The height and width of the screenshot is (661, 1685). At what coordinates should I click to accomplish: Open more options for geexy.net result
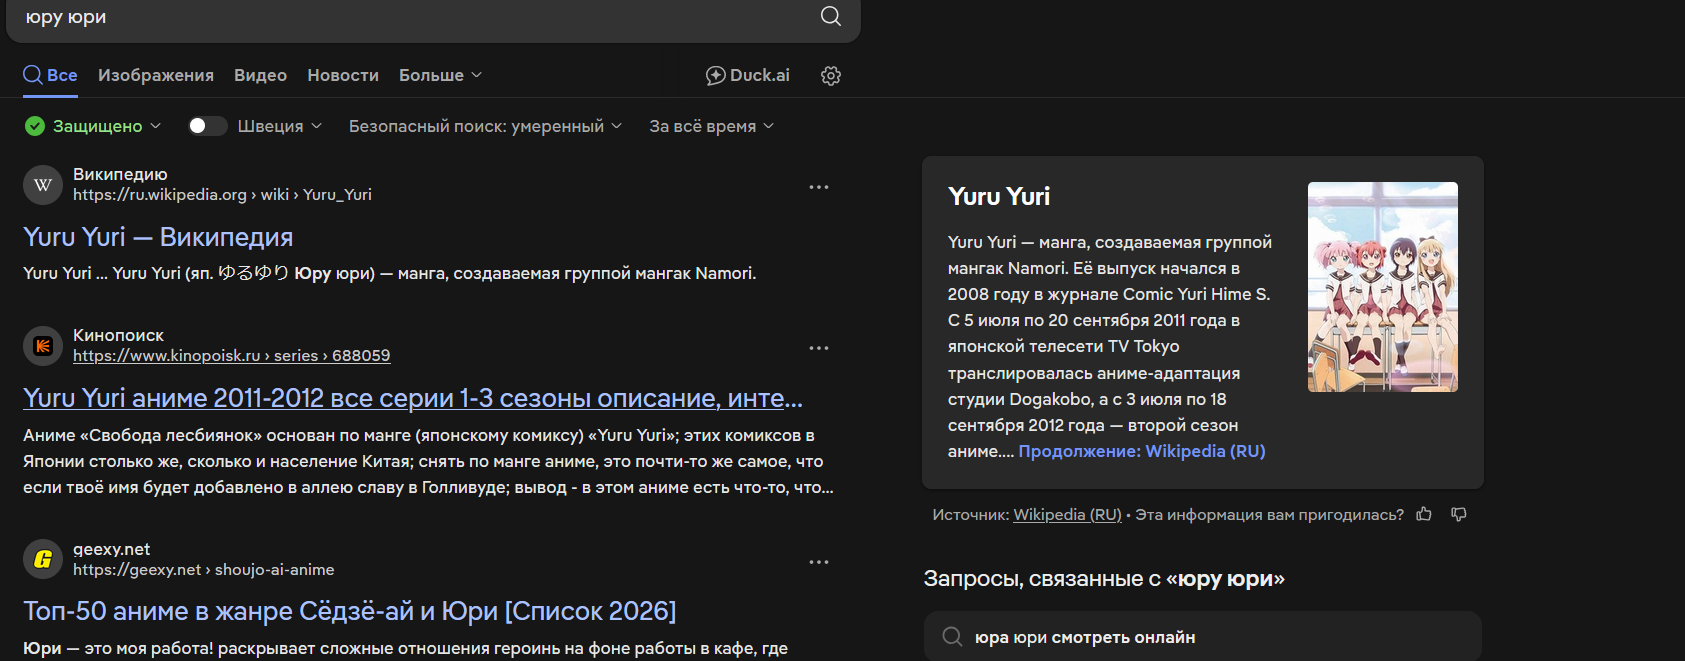(819, 562)
